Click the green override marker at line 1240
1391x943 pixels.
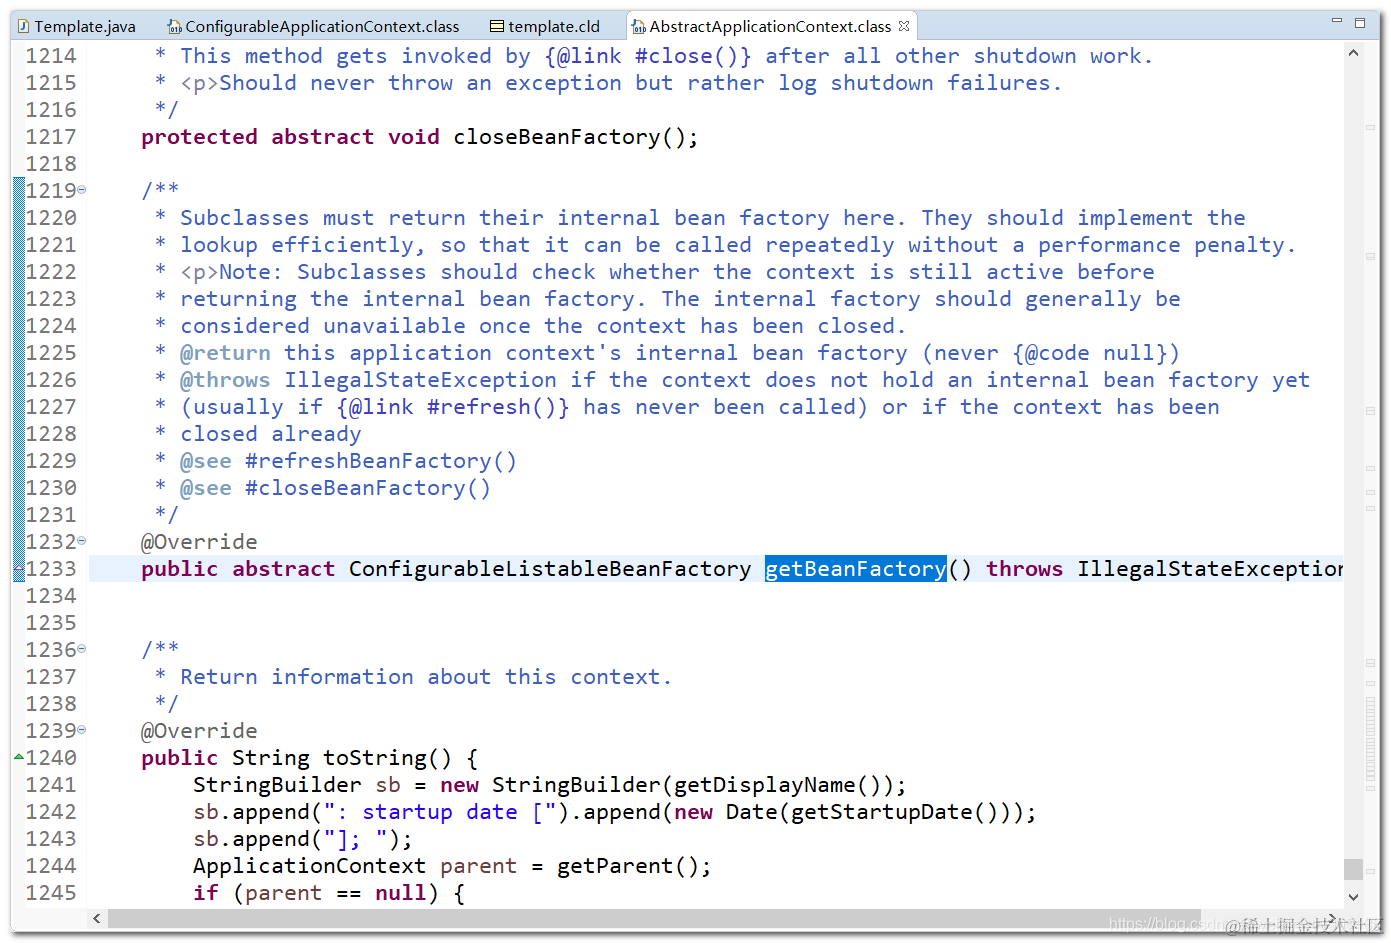19,757
